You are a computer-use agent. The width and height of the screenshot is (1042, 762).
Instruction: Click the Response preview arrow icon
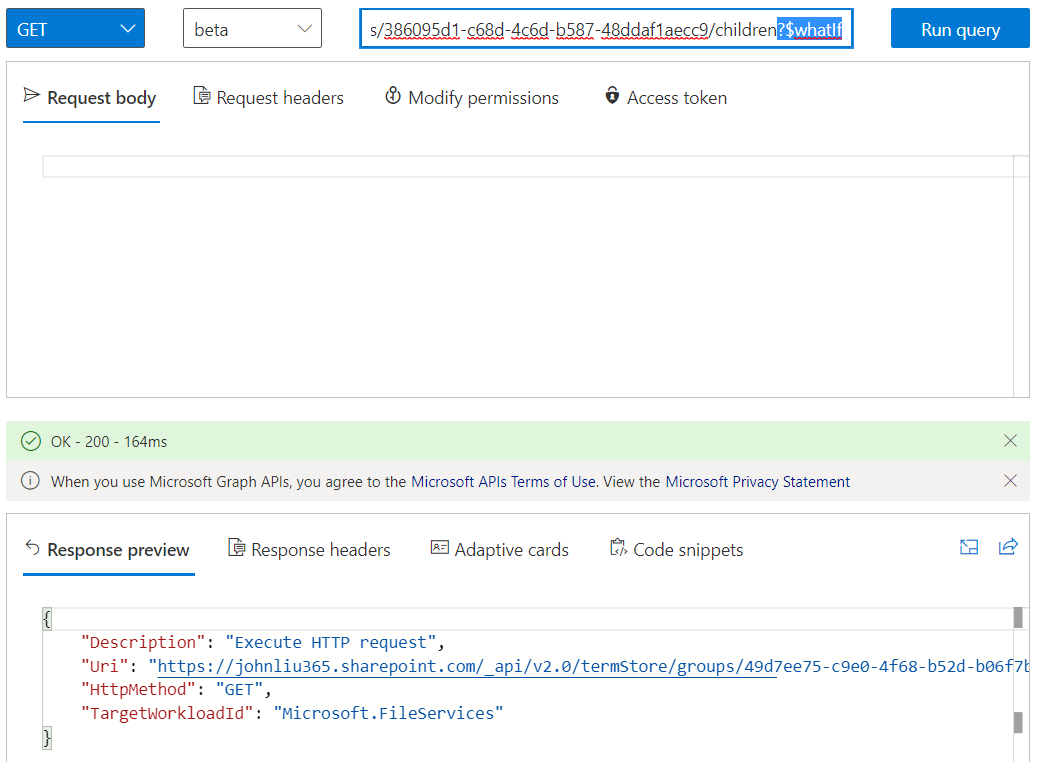point(33,547)
